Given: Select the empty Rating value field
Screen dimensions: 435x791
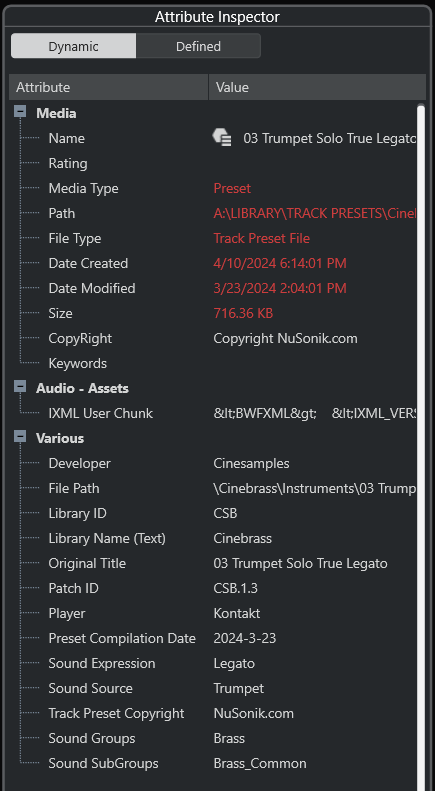Looking at the screenshot, I should pos(313,163).
